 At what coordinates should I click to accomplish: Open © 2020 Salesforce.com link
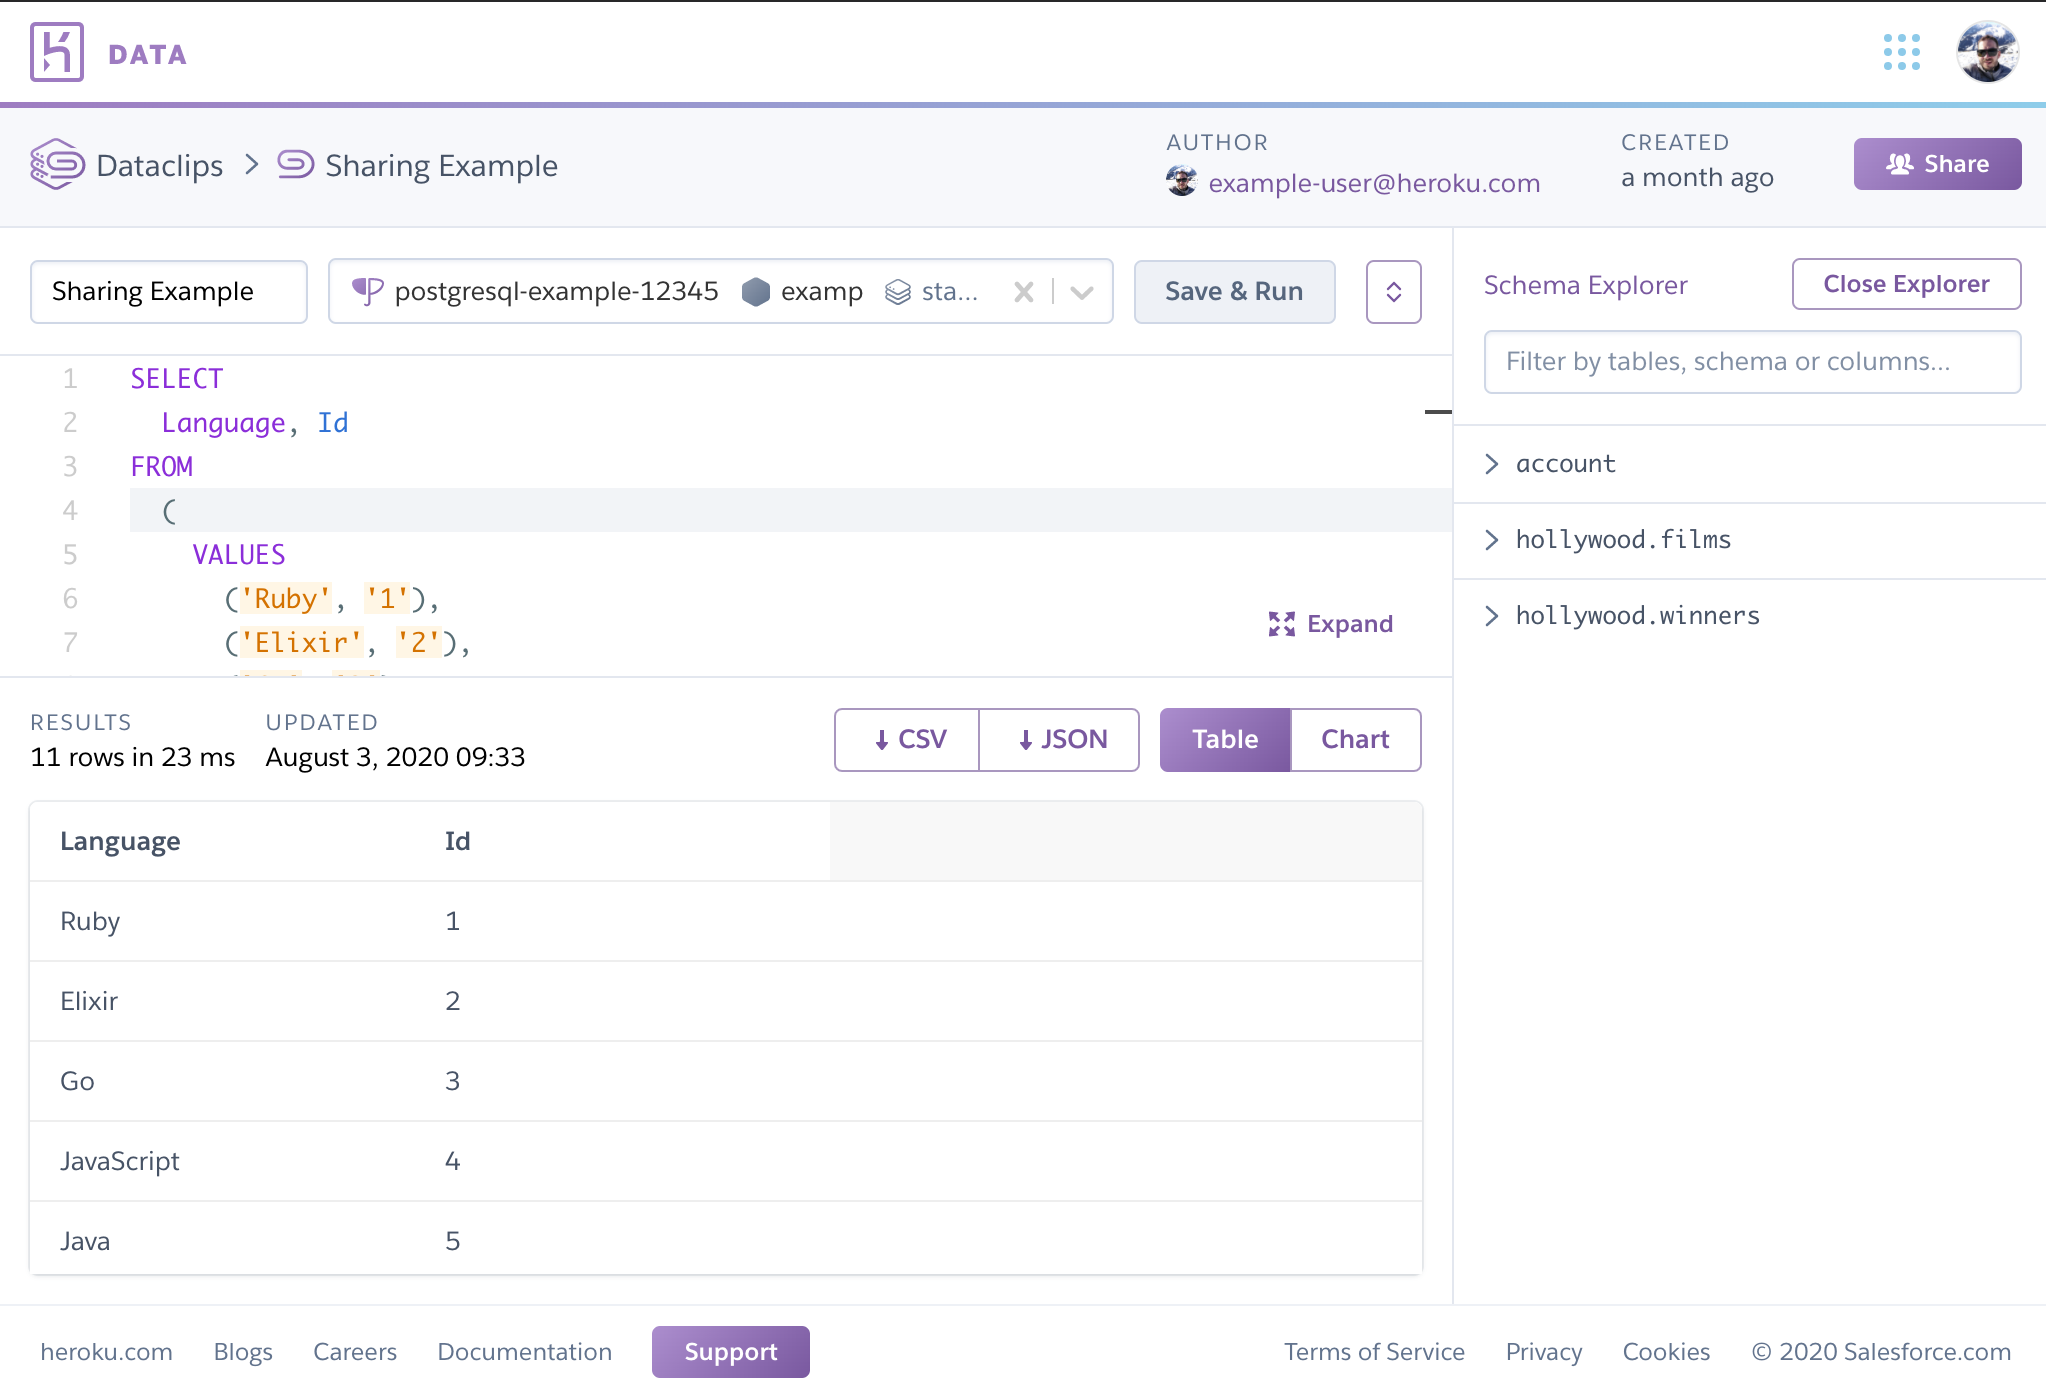(x=1881, y=1352)
